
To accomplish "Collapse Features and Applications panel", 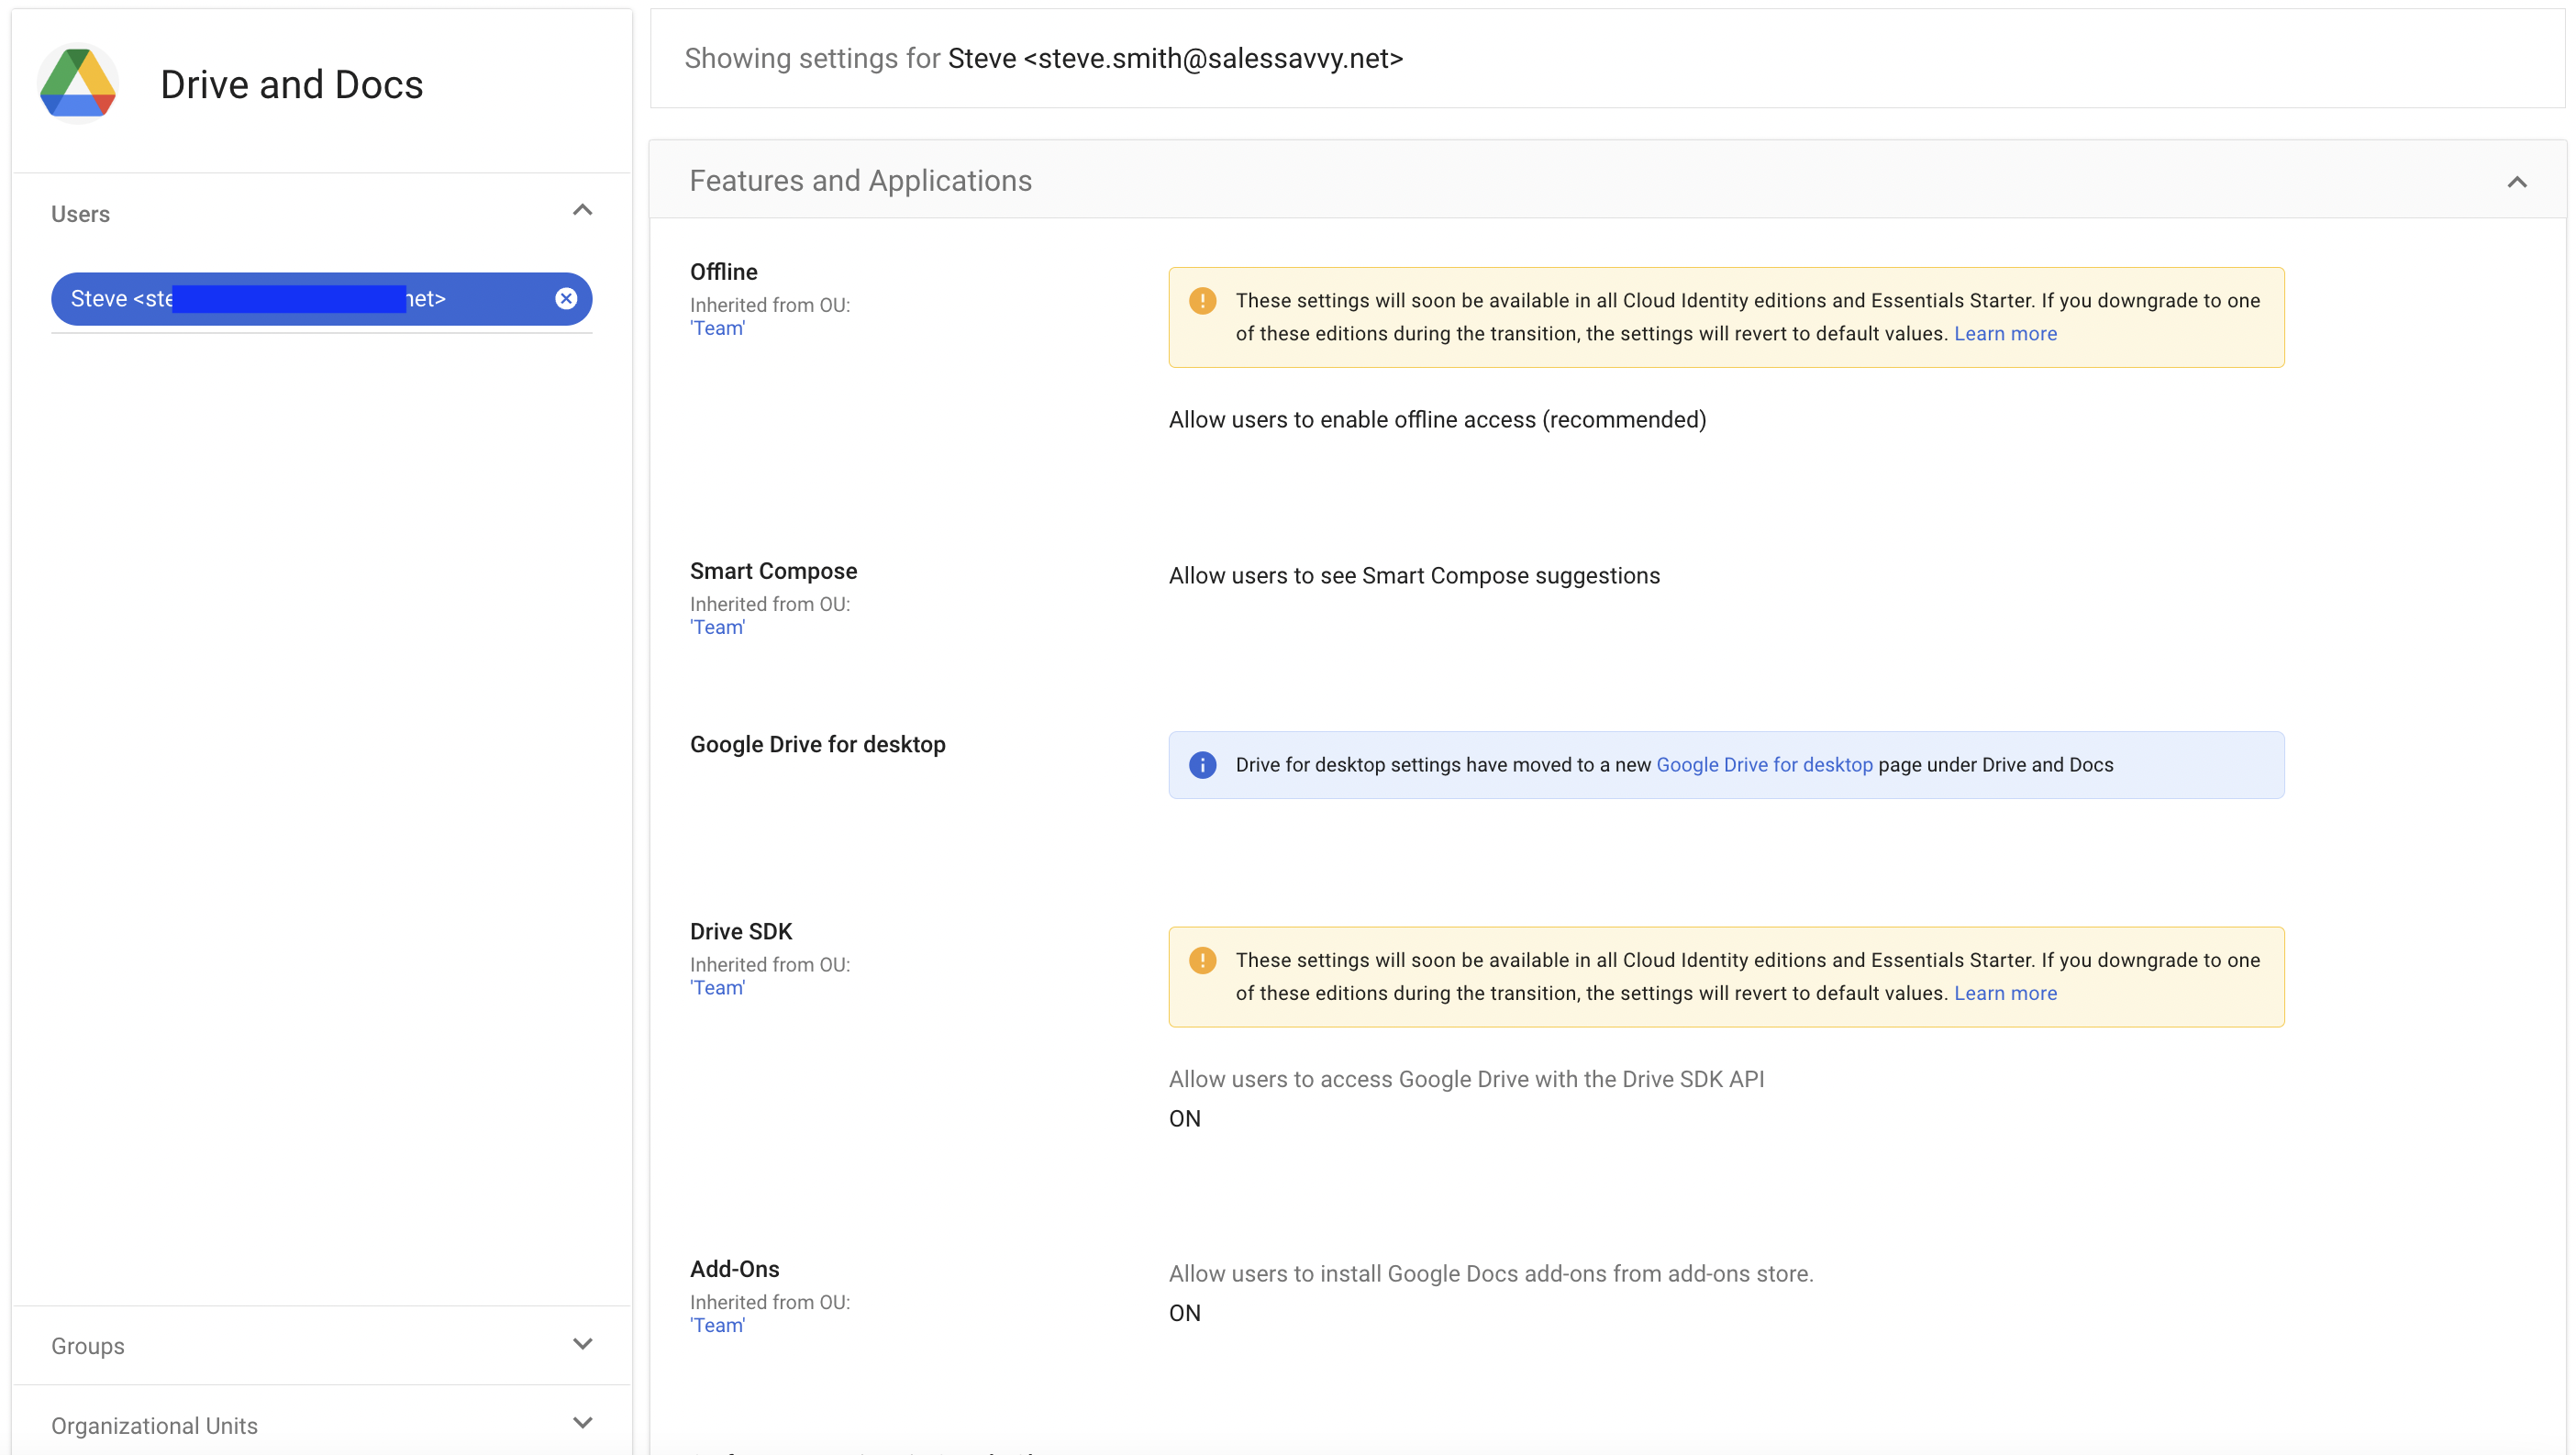I will coord(2516,181).
